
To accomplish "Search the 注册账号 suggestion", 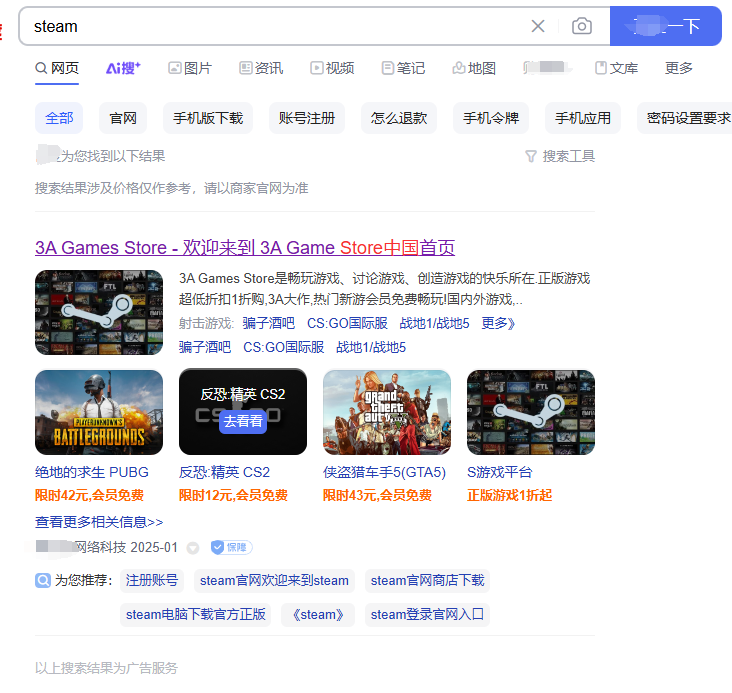I will (x=152, y=581).
